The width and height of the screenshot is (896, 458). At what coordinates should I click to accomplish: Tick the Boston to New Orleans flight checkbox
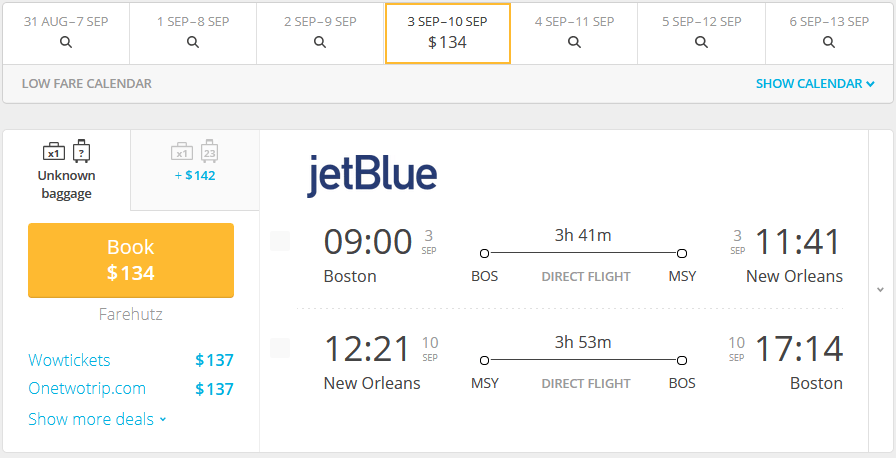click(x=280, y=241)
